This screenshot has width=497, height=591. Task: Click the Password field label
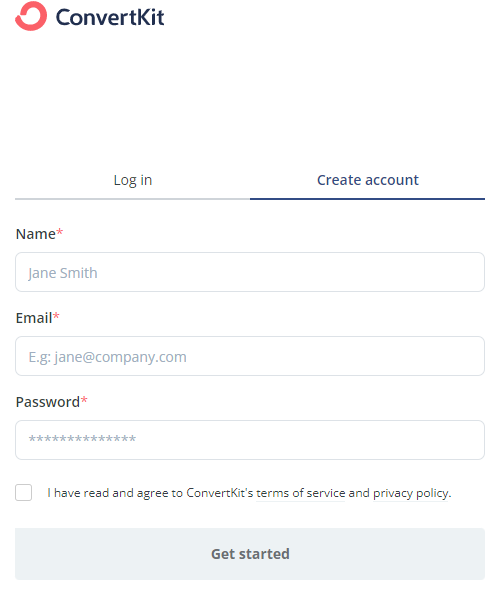[x=48, y=402]
